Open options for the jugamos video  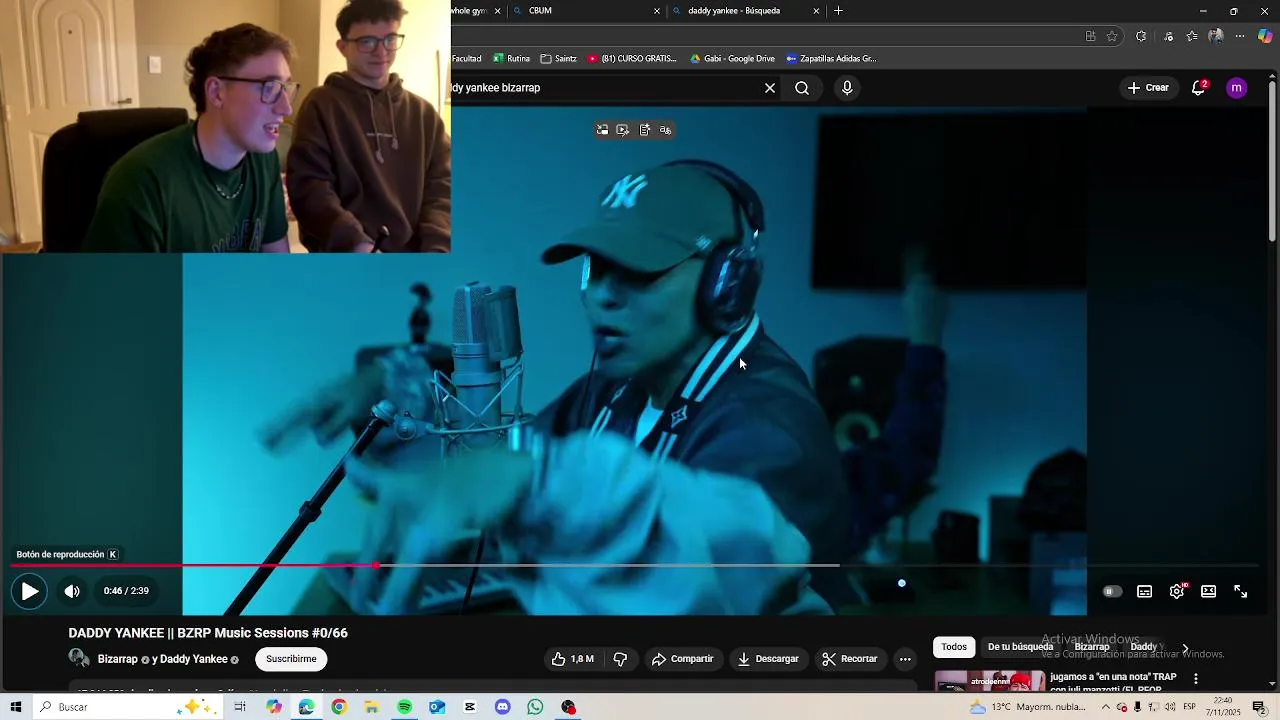click(x=1195, y=679)
